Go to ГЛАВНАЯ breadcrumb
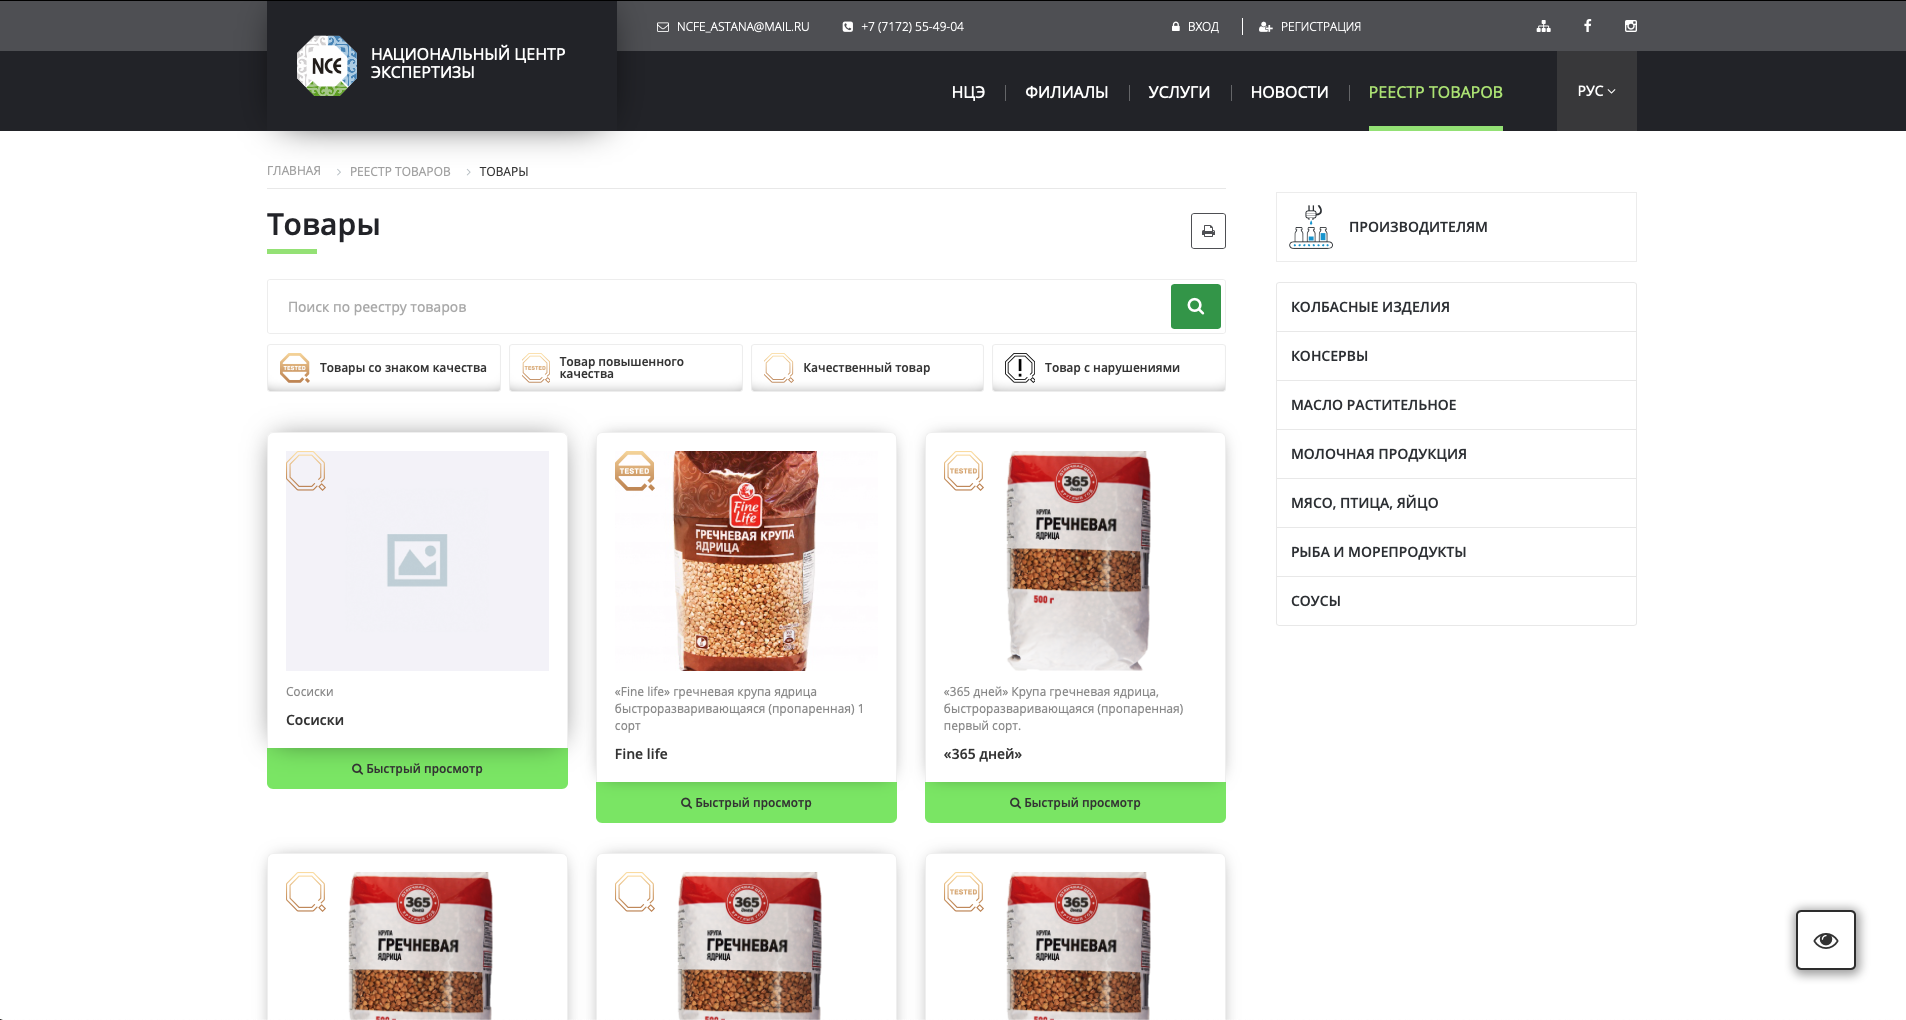 [294, 171]
